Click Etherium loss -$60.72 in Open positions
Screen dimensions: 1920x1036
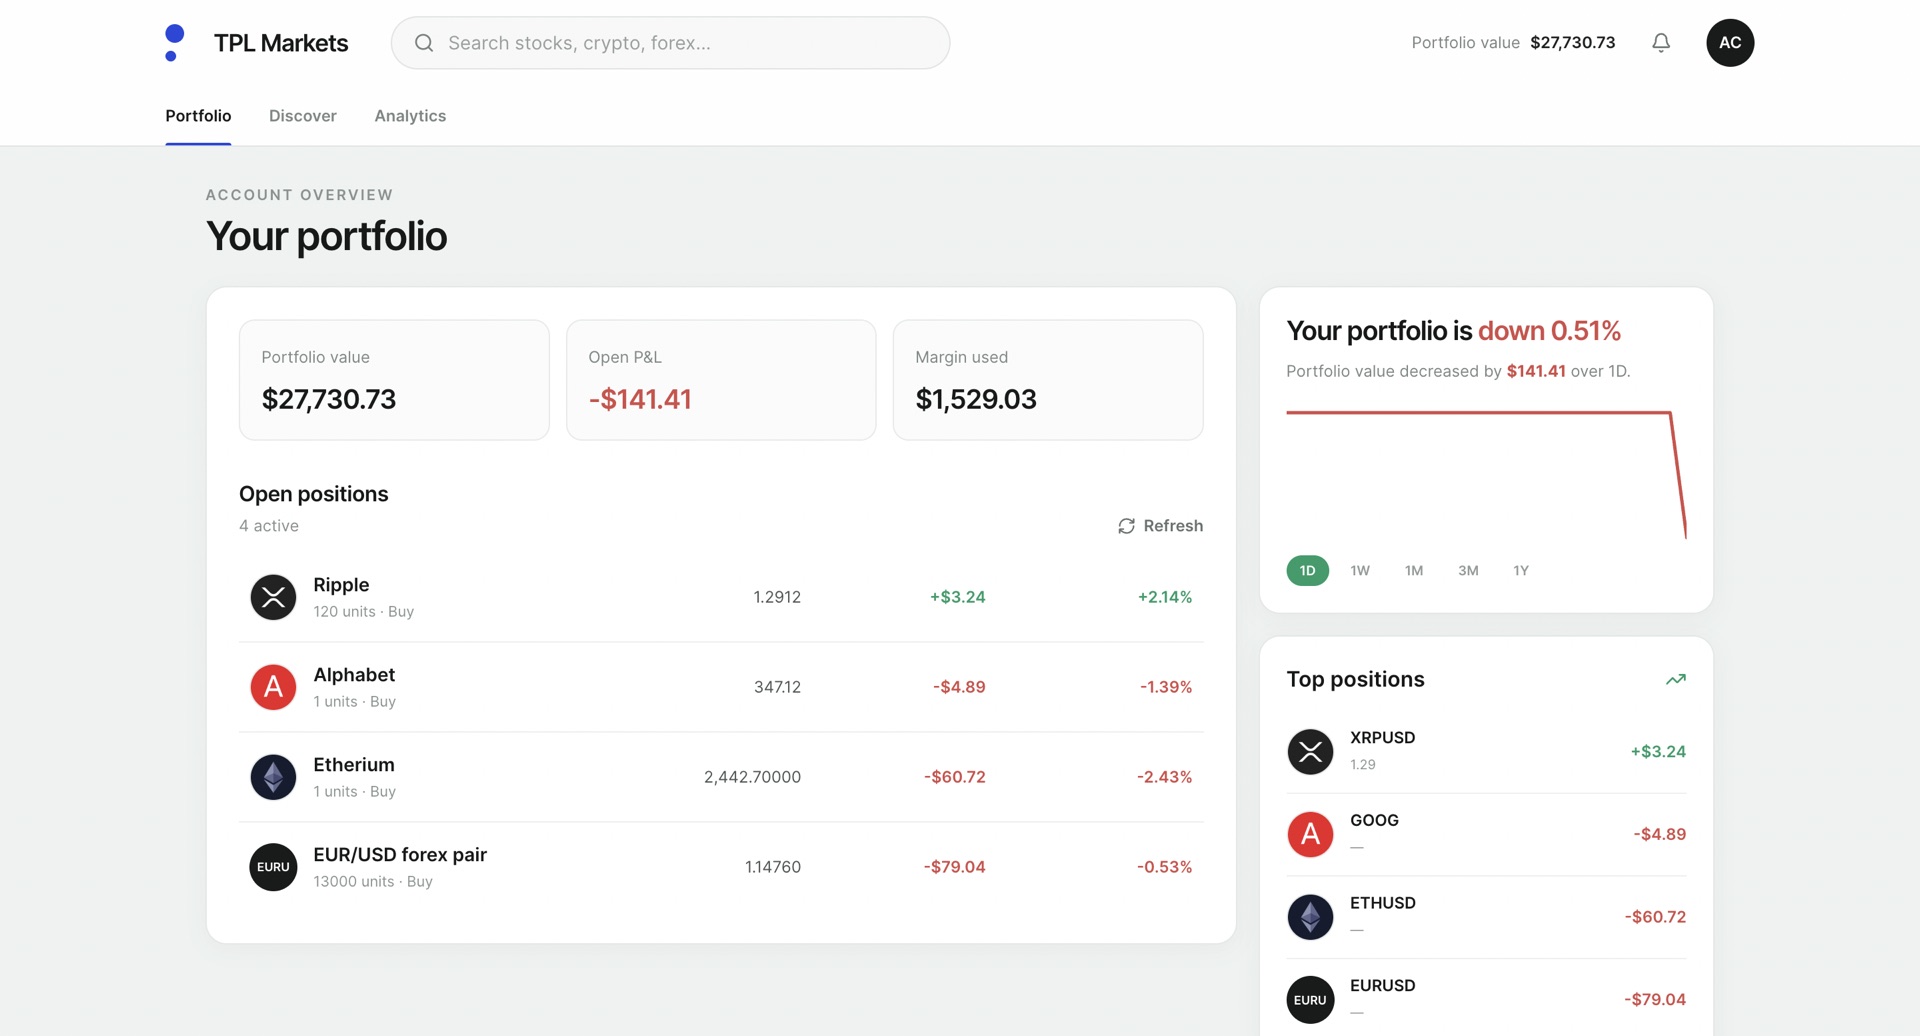[x=955, y=777]
